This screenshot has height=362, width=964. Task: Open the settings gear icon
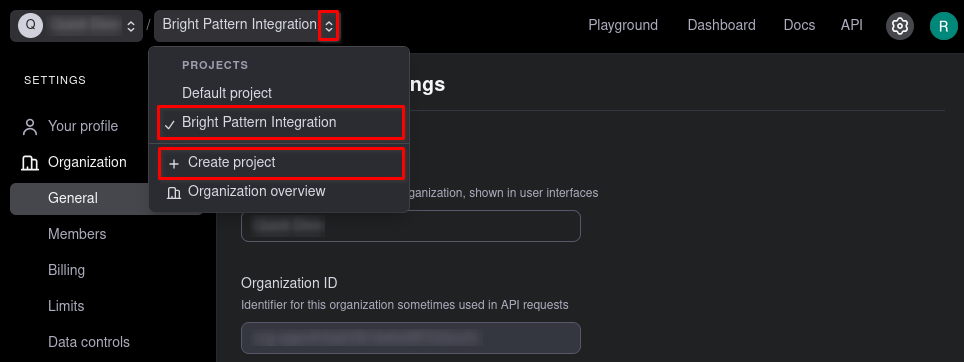click(899, 26)
